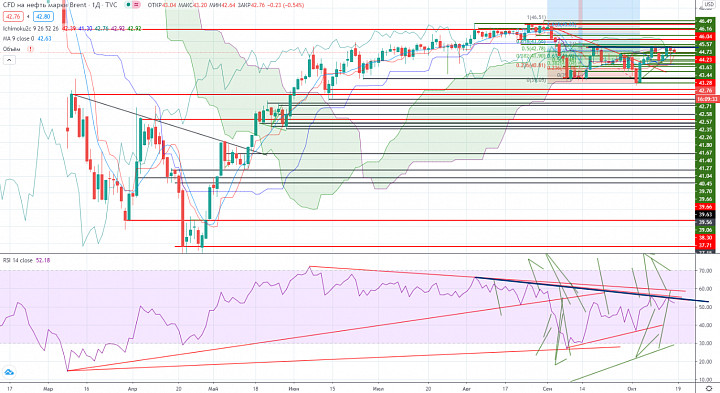Open chart settings gear at bottom-right corner
720x393 pixels.
coord(709,388)
